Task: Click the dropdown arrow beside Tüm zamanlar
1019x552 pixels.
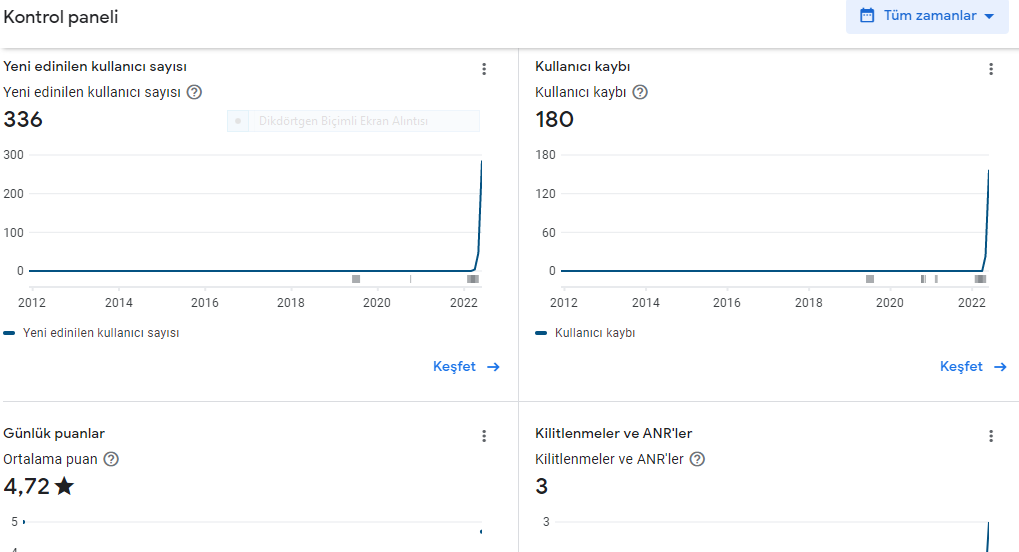Action: pyautogui.click(x=989, y=16)
